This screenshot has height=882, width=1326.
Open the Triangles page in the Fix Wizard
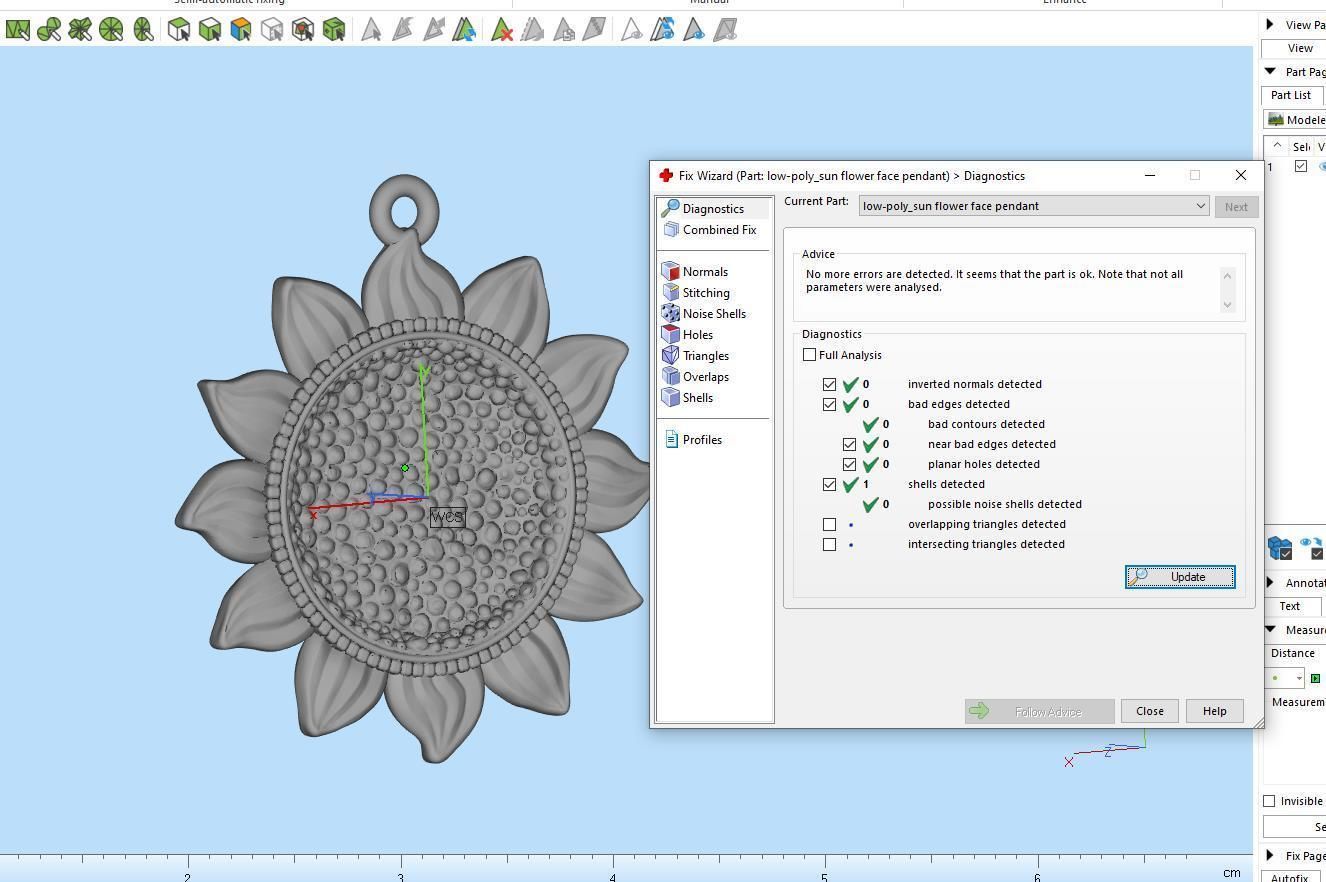tap(695, 356)
